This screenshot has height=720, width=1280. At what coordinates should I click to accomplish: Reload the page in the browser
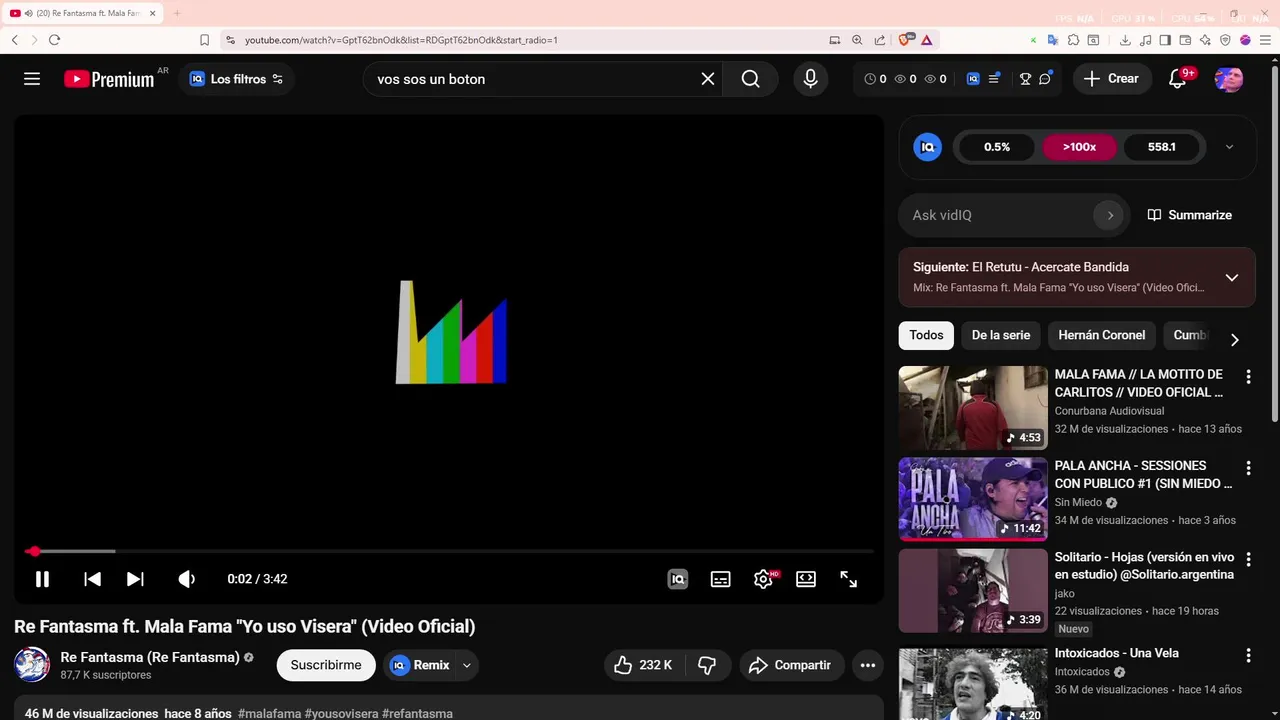pos(54,40)
